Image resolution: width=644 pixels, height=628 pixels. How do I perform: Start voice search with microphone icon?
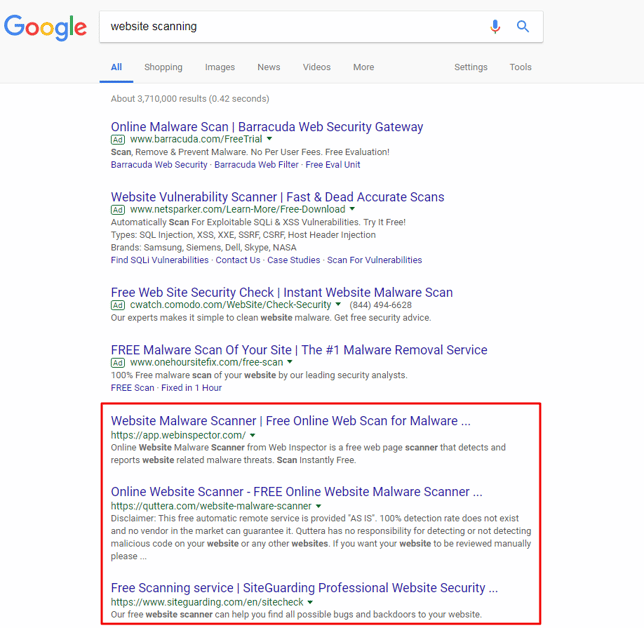coord(495,26)
